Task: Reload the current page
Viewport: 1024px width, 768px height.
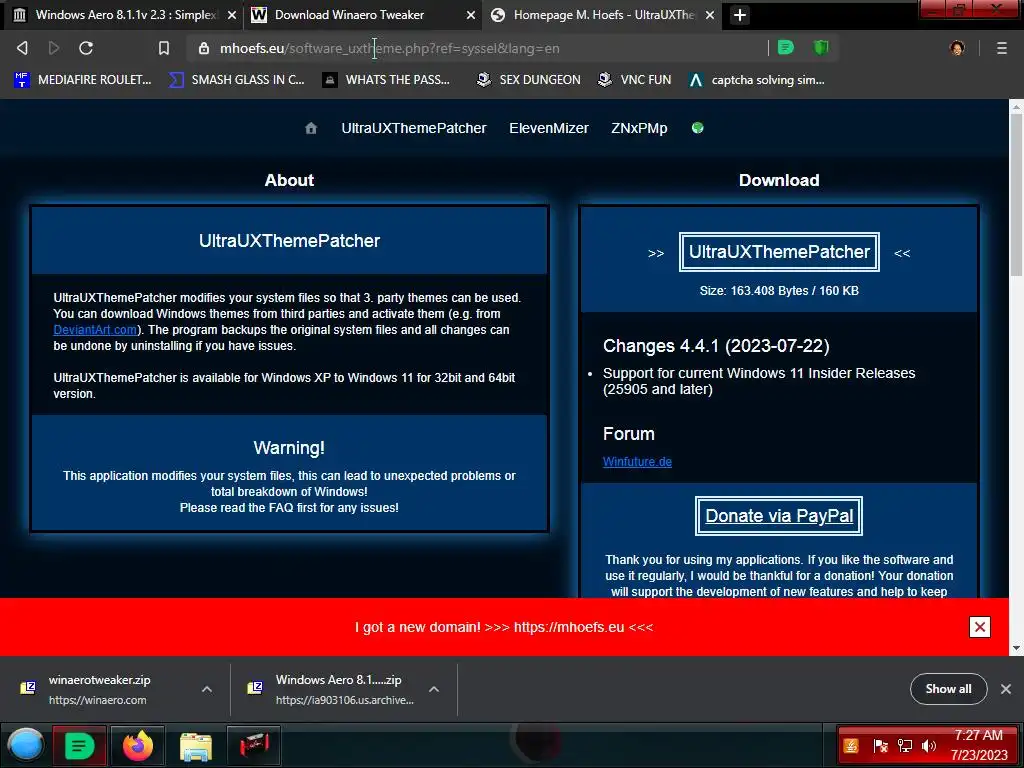Action: [86, 48]
